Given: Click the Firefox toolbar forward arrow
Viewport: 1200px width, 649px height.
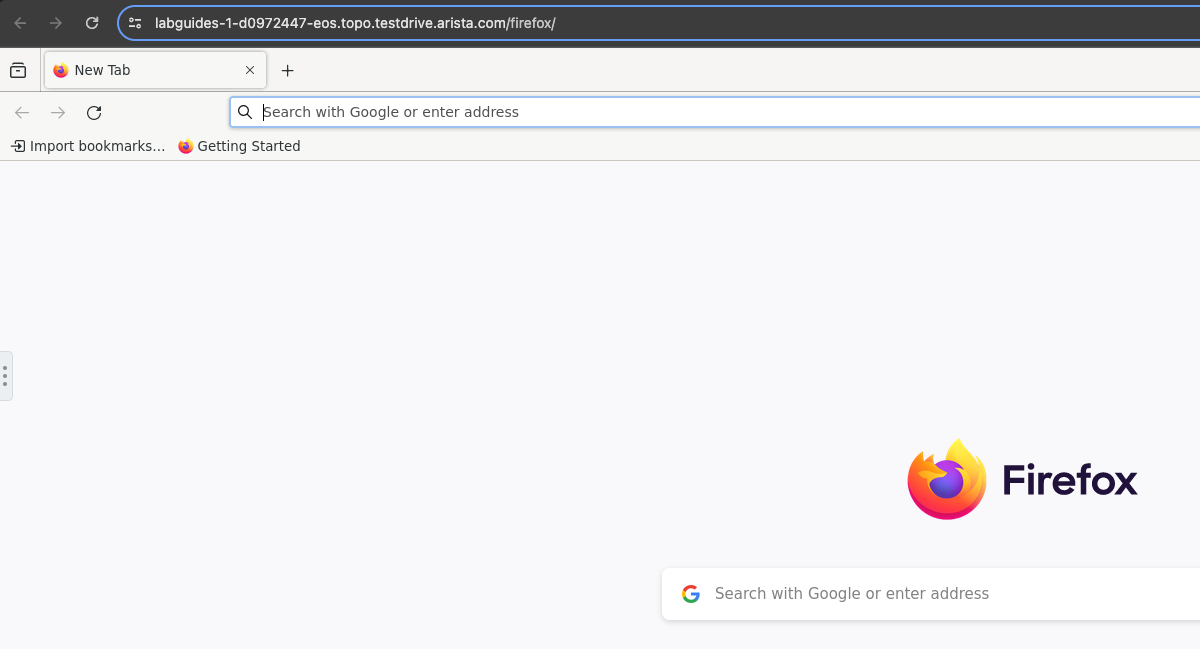Looking at the screenshot, I should coord(58,113).
